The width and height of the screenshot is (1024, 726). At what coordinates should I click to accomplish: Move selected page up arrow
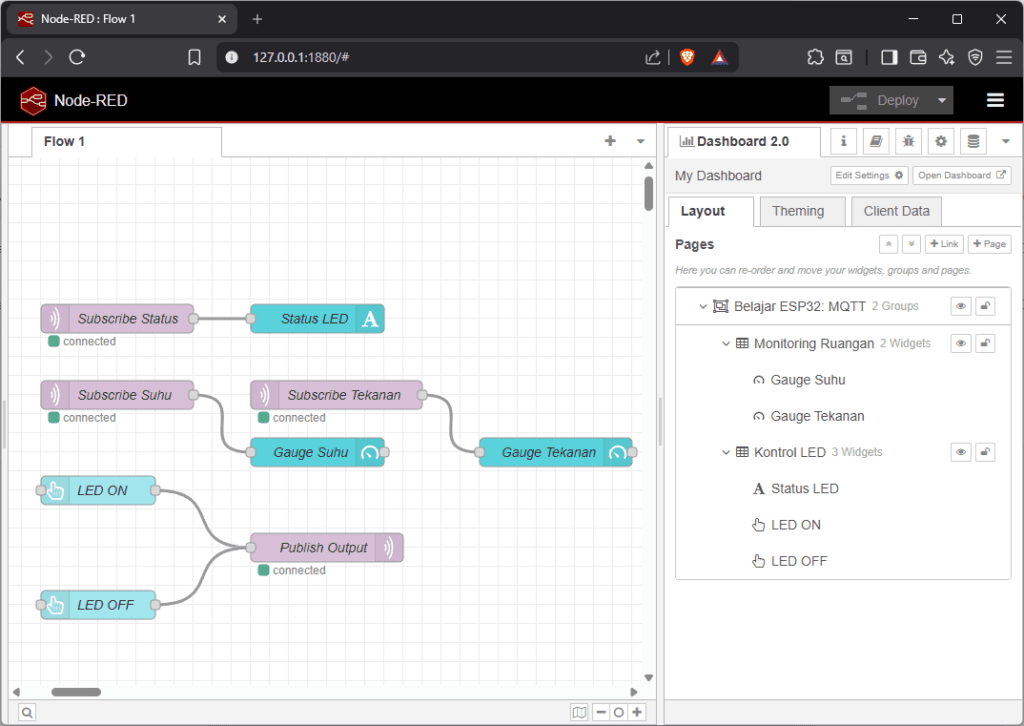tap(888, 244)
